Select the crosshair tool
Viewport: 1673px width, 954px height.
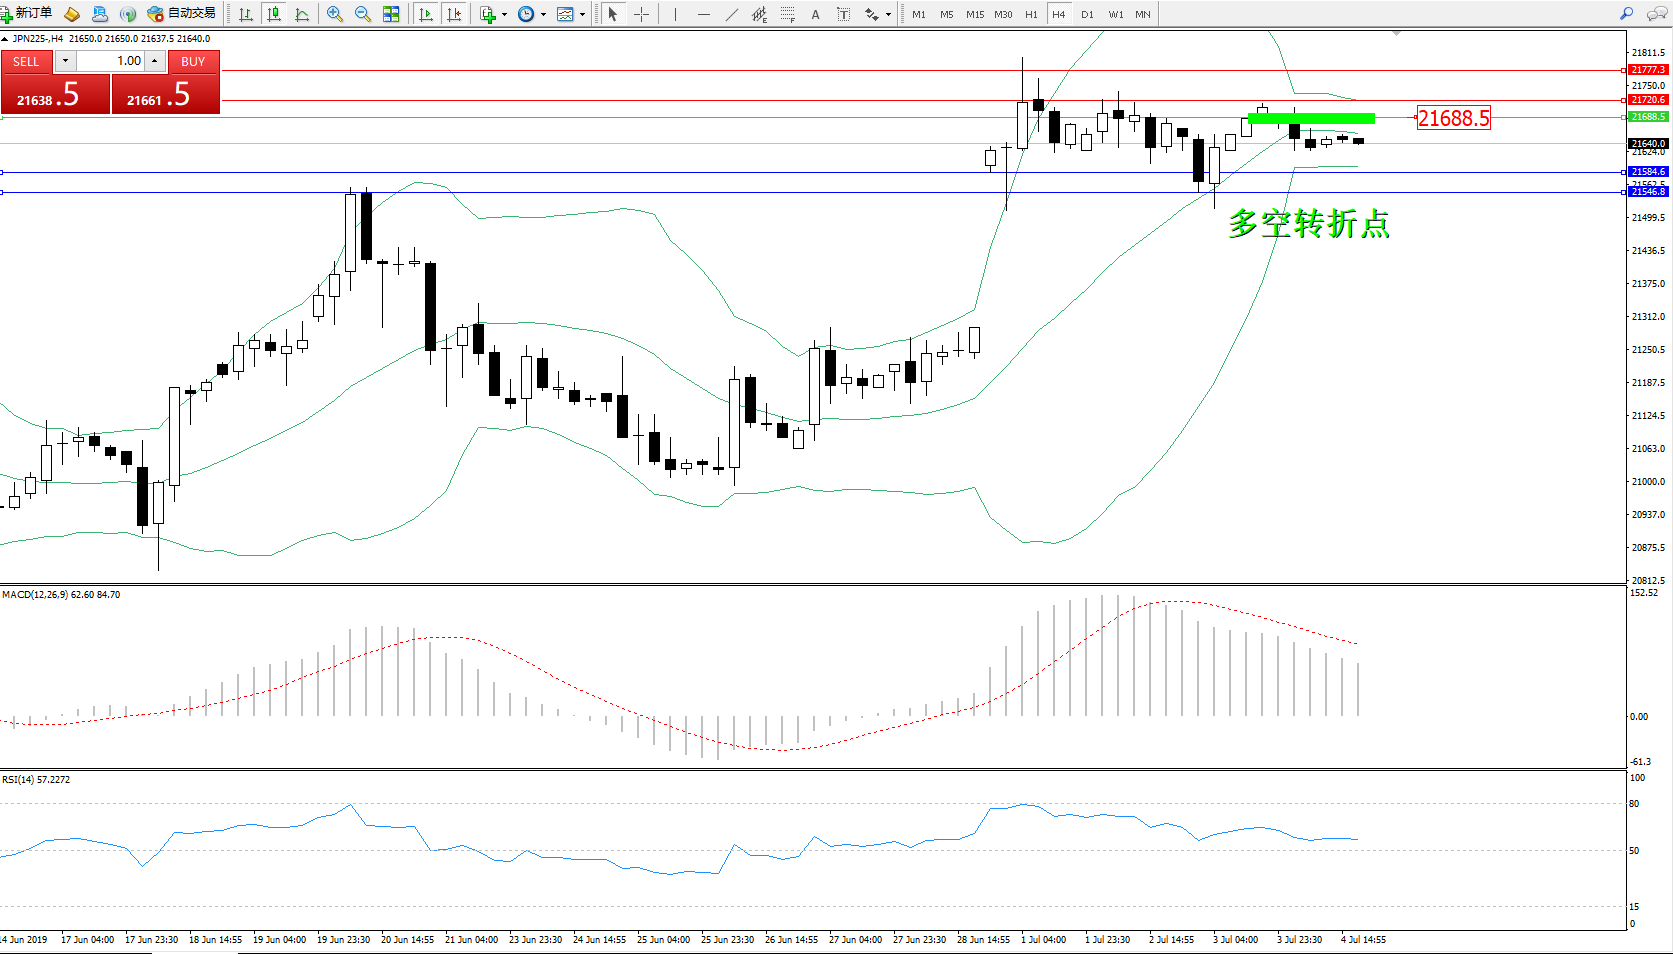click(x=641, y=14)
